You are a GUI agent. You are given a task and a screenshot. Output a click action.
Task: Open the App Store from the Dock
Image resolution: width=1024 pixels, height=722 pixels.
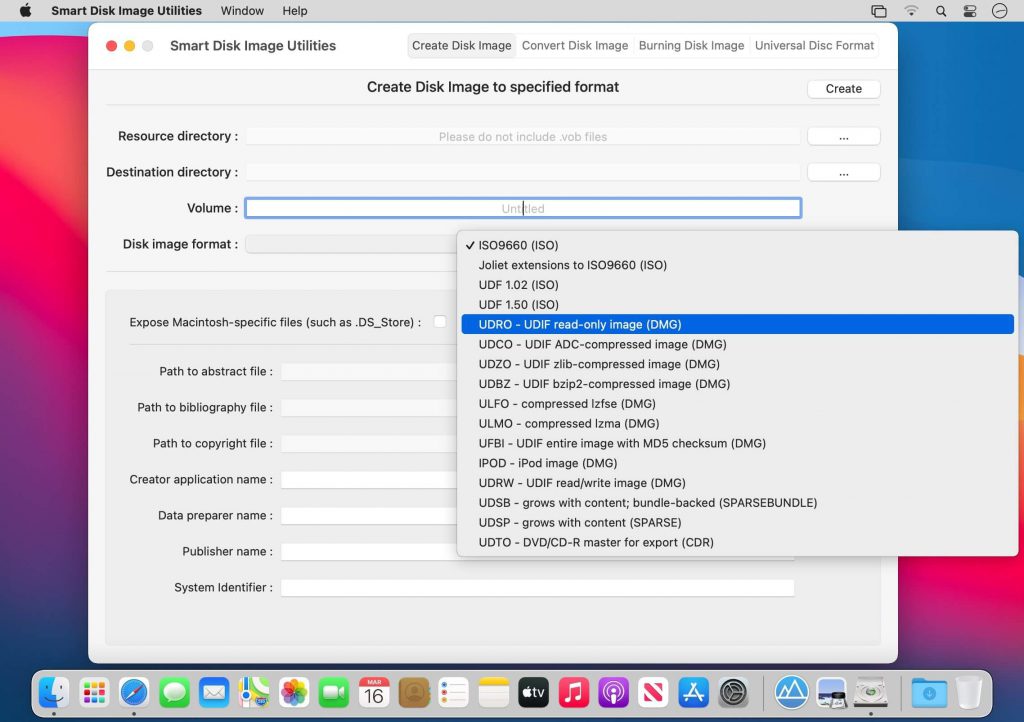(x=693, y=691)
